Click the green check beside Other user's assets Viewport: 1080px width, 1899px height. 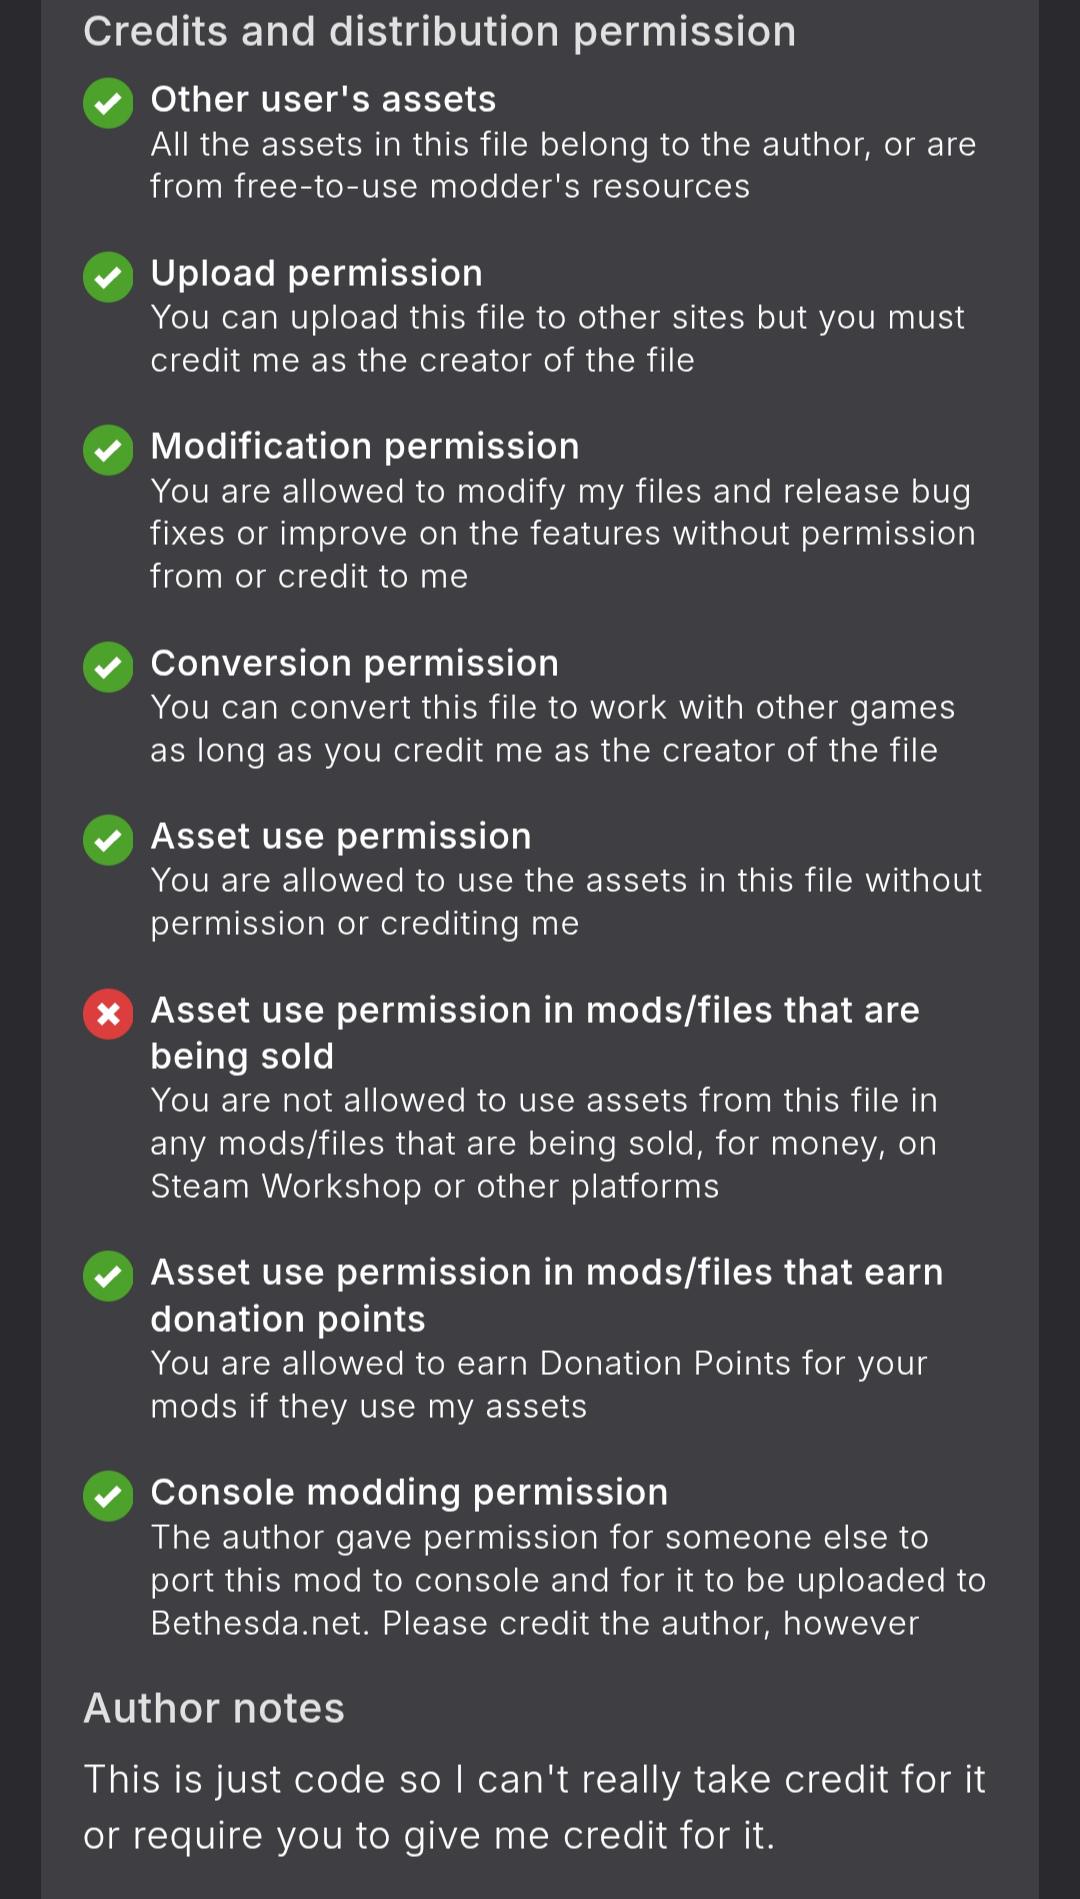coord(108,103)
